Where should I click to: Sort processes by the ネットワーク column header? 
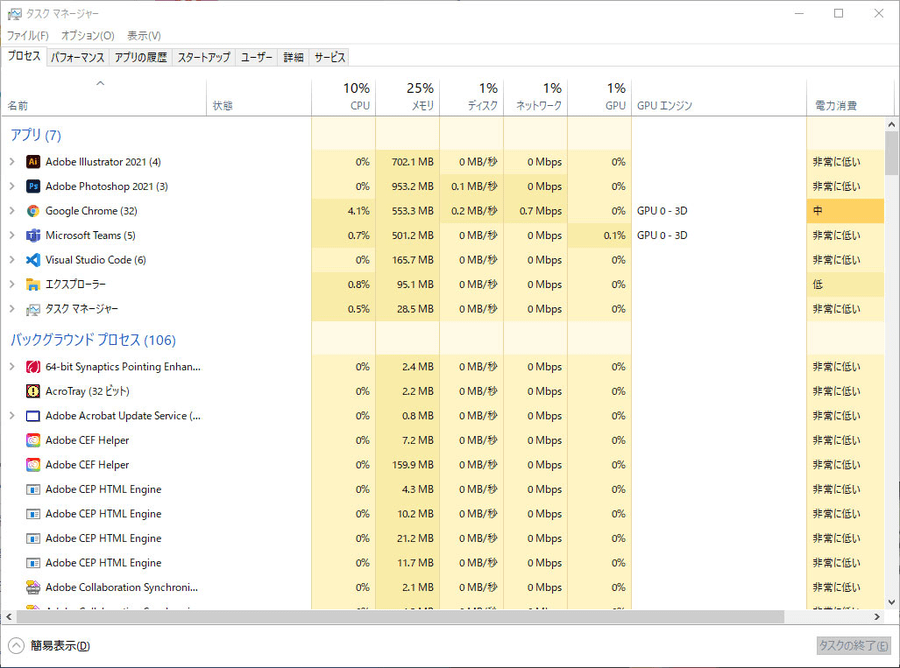(x=536, y=97)
